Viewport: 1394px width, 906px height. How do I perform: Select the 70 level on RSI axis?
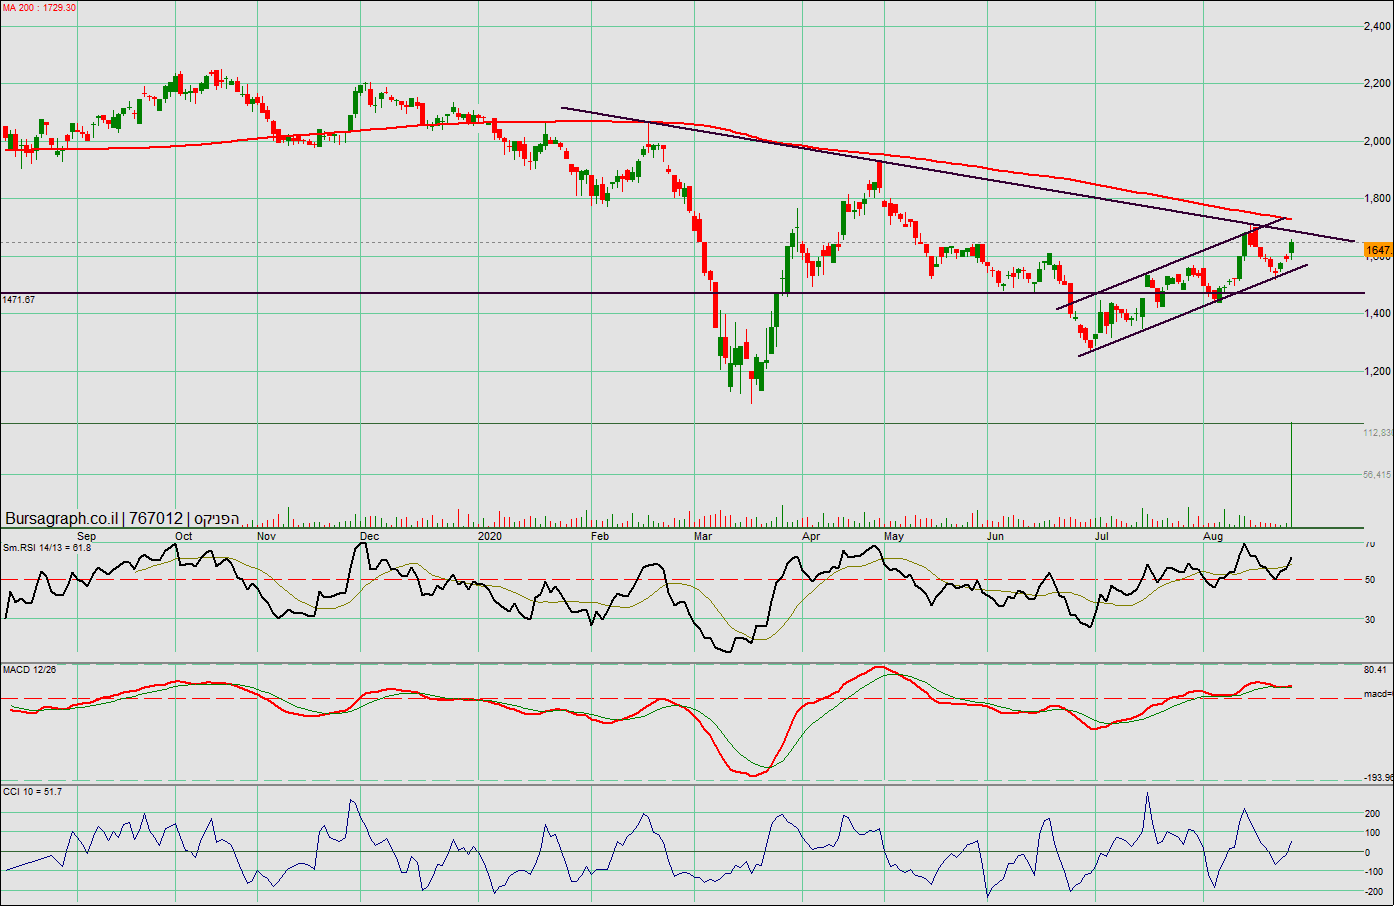click(x=1370, y=544)
